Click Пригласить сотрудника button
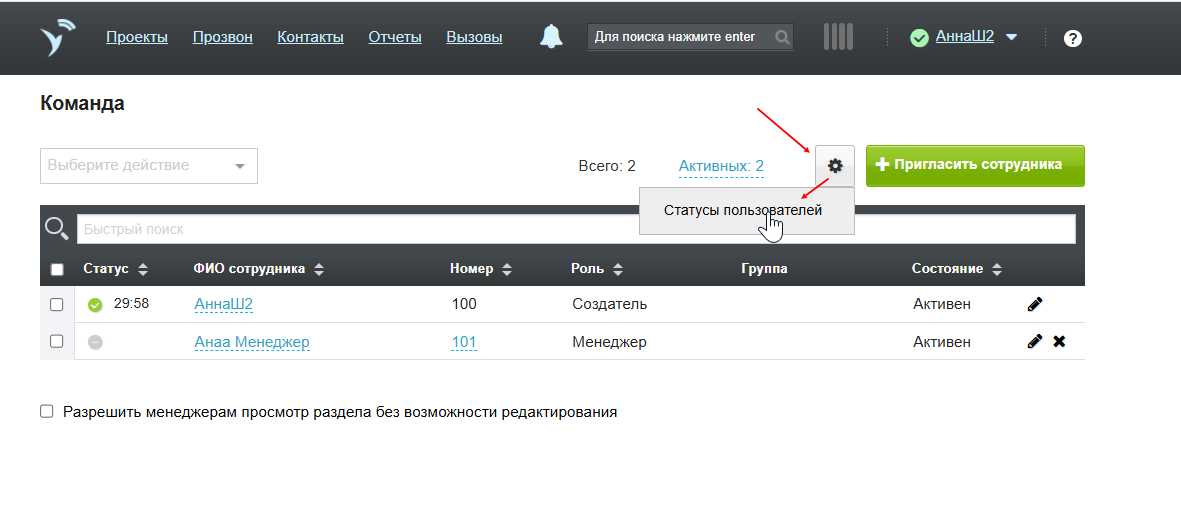This screenshot has width=1181, height=521. point(974,165)
